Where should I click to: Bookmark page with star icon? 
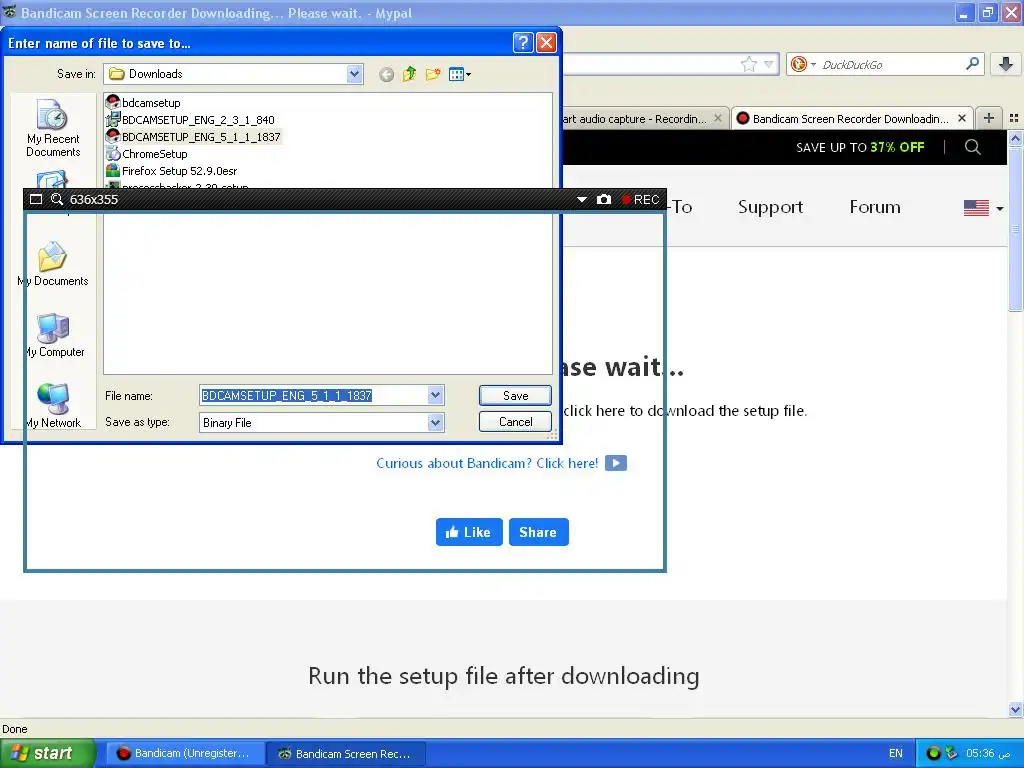748,64
